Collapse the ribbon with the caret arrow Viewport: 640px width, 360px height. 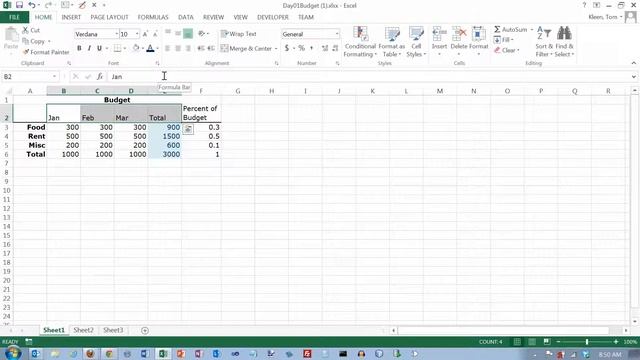[633, 63]
